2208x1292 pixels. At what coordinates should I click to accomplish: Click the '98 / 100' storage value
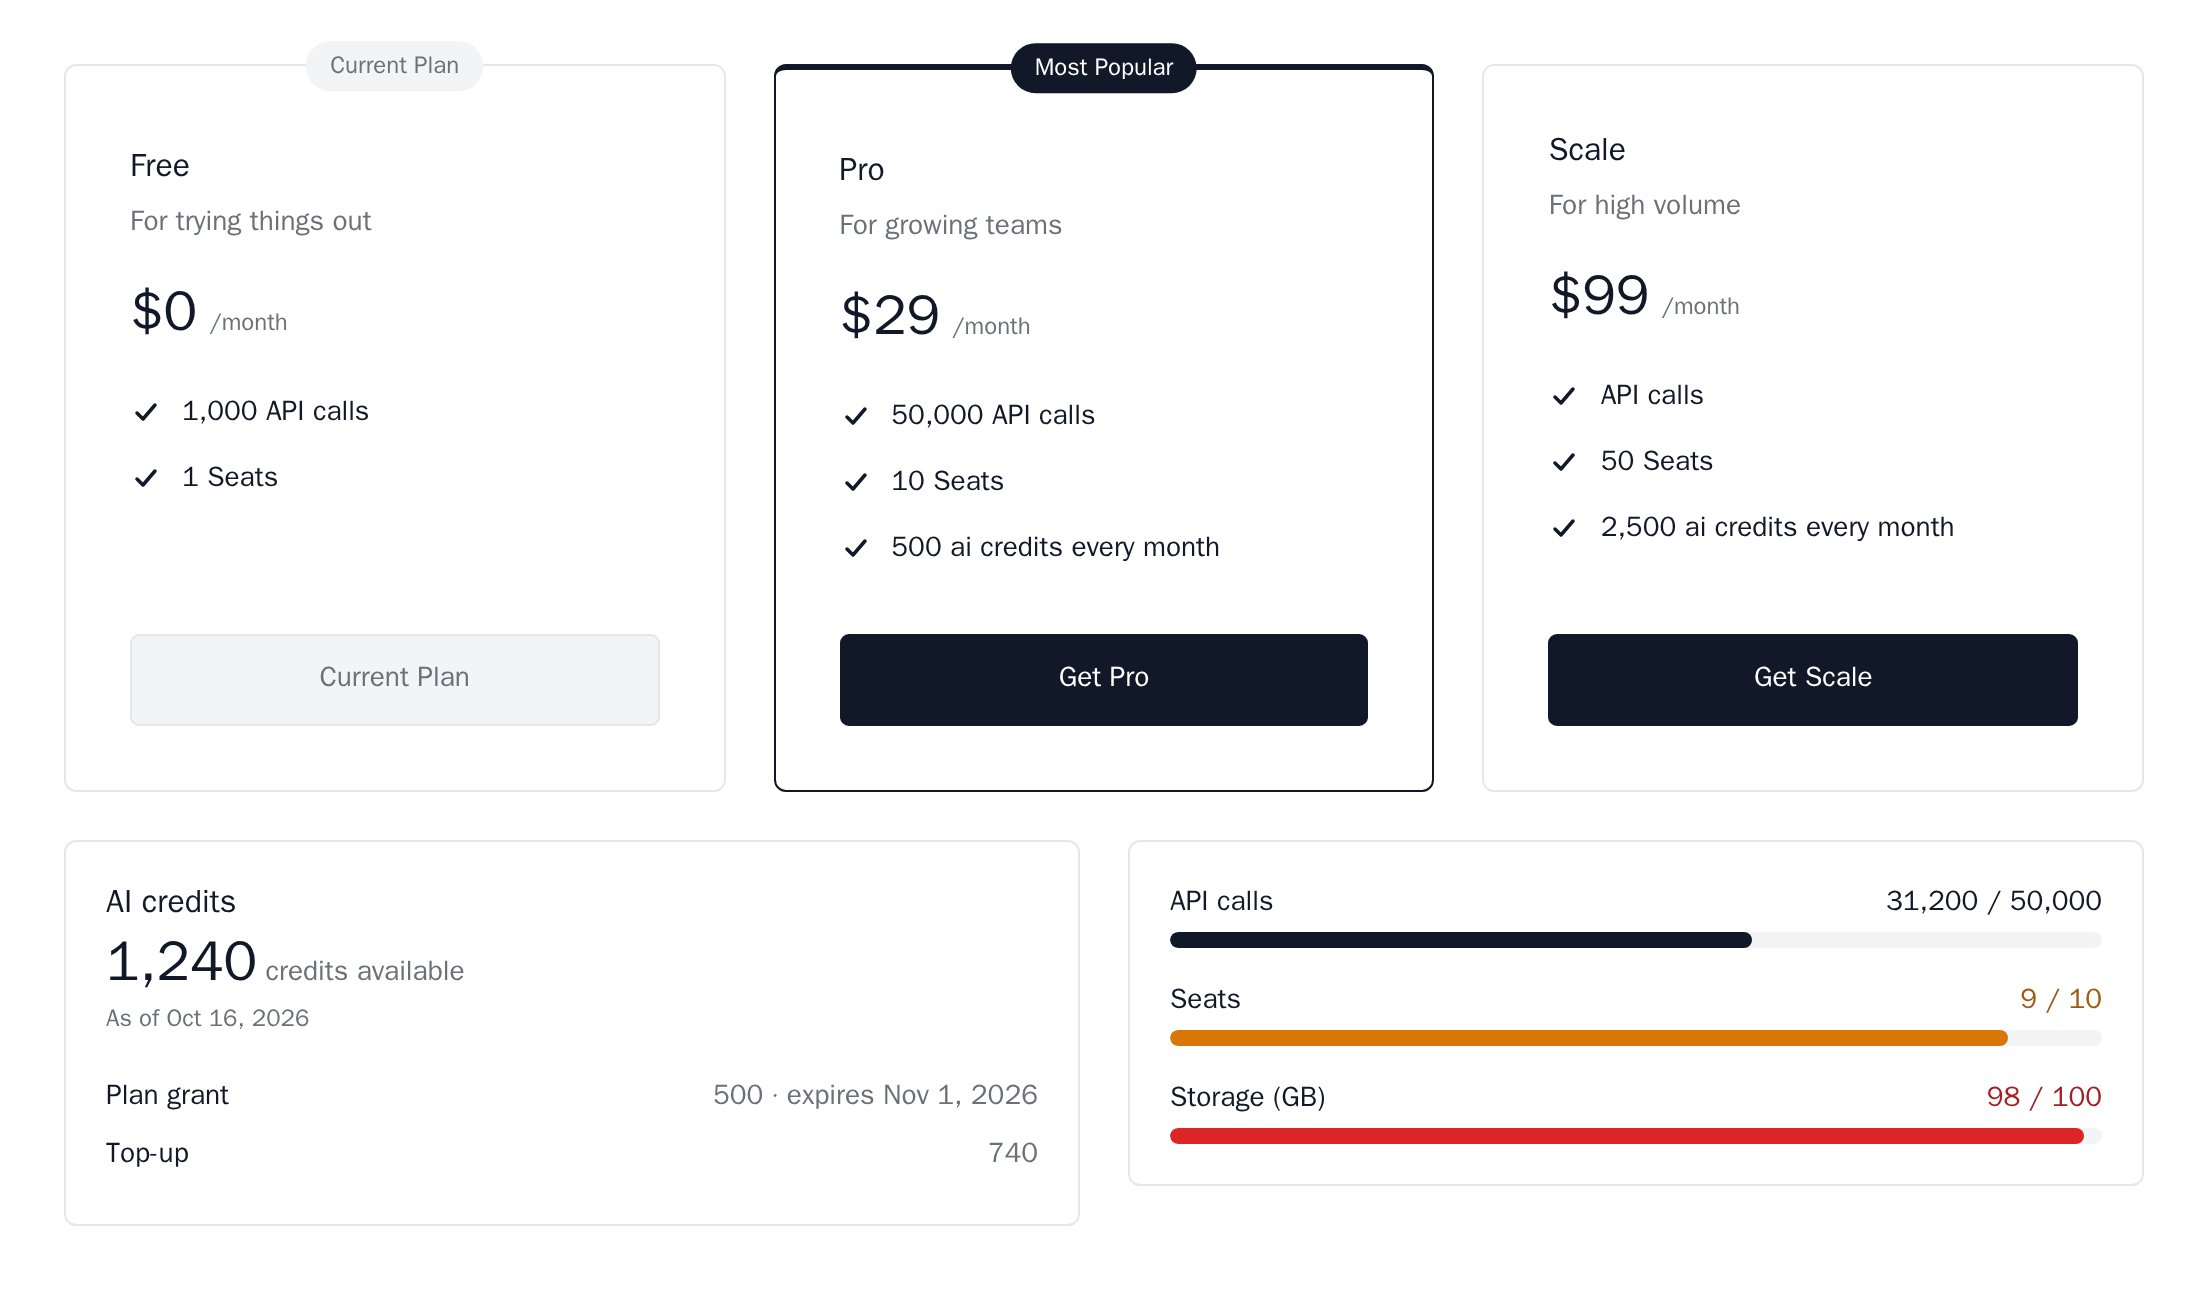tap(2044, 1097)
